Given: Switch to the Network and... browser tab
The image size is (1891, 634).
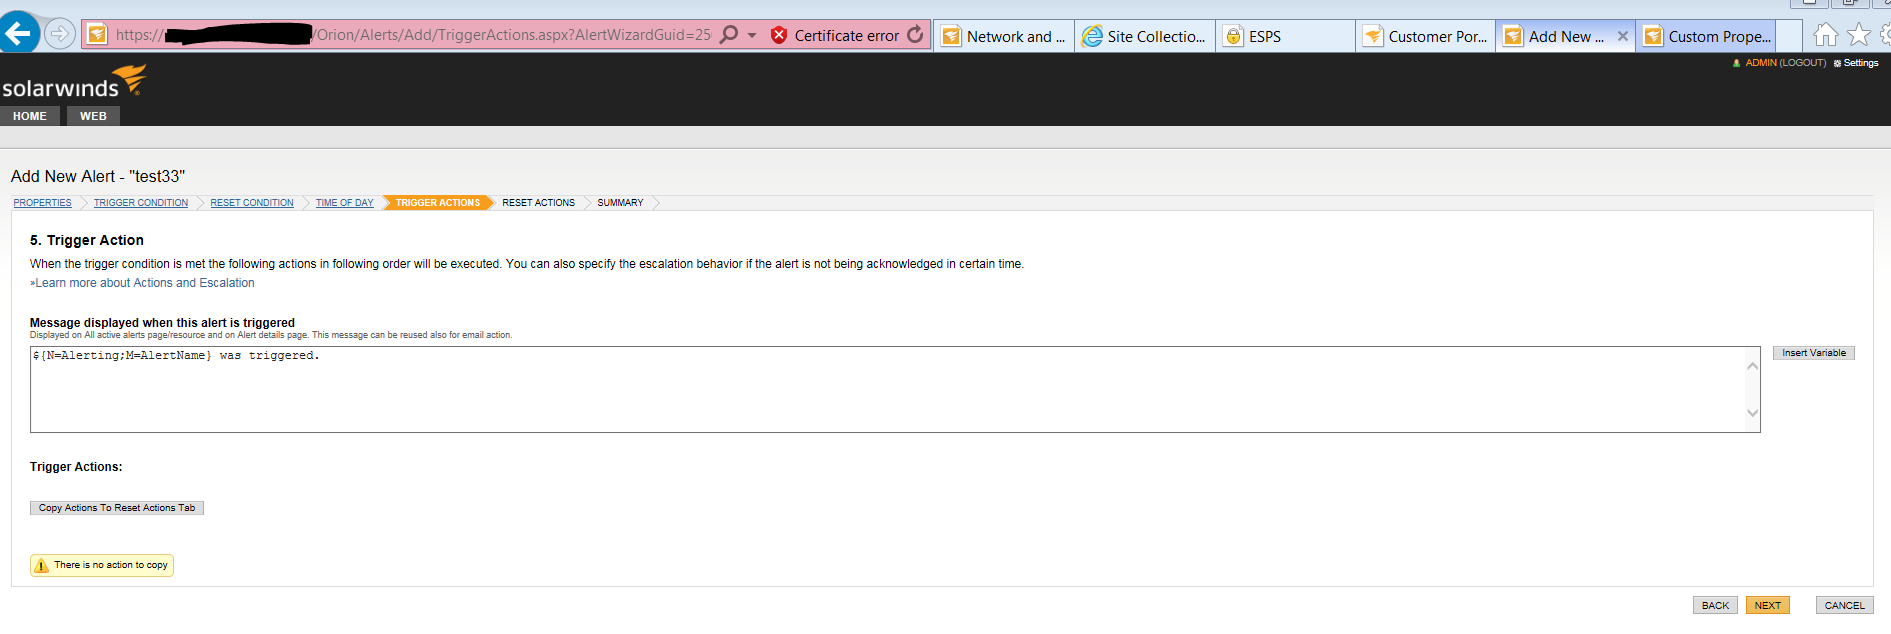Looking at the screenshot, I should (1004, 36).
